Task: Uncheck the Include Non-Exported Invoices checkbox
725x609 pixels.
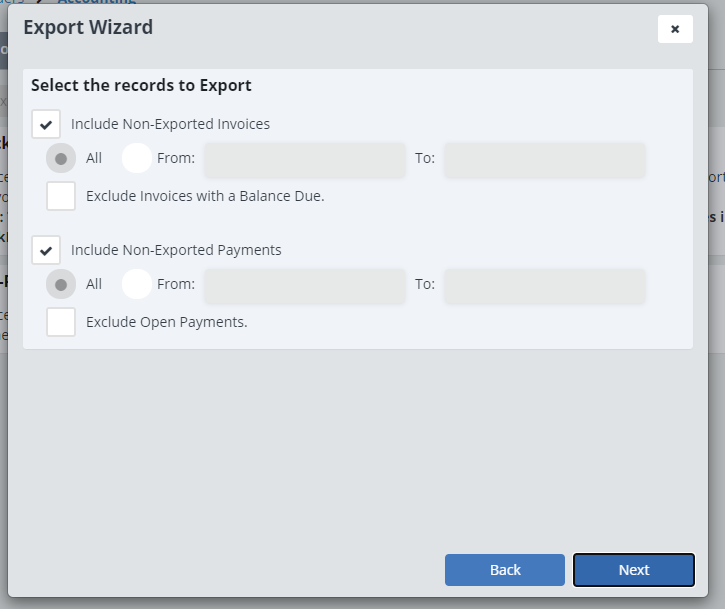Action: click(x=46, y=125)
